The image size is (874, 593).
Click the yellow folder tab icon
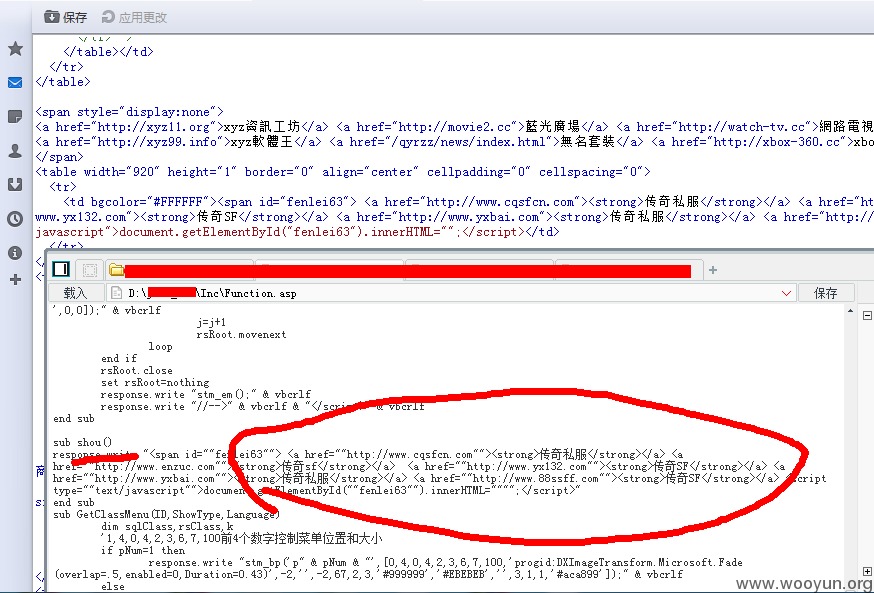click(116, 270)
